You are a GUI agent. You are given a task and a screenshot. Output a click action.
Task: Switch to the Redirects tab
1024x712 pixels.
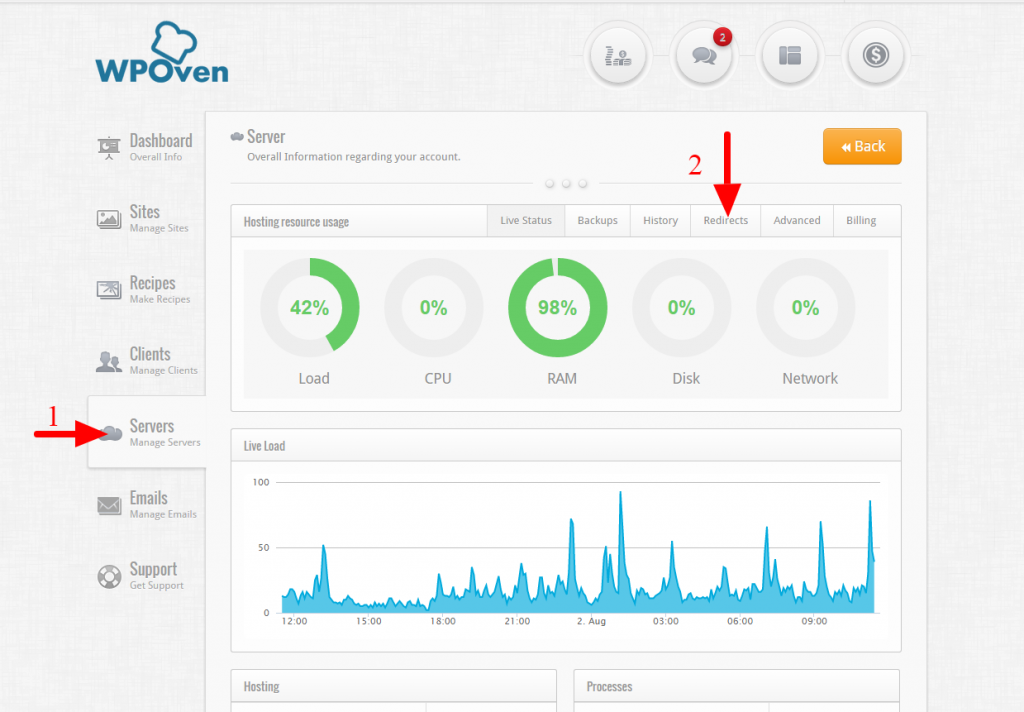click(x=725, y=221)
